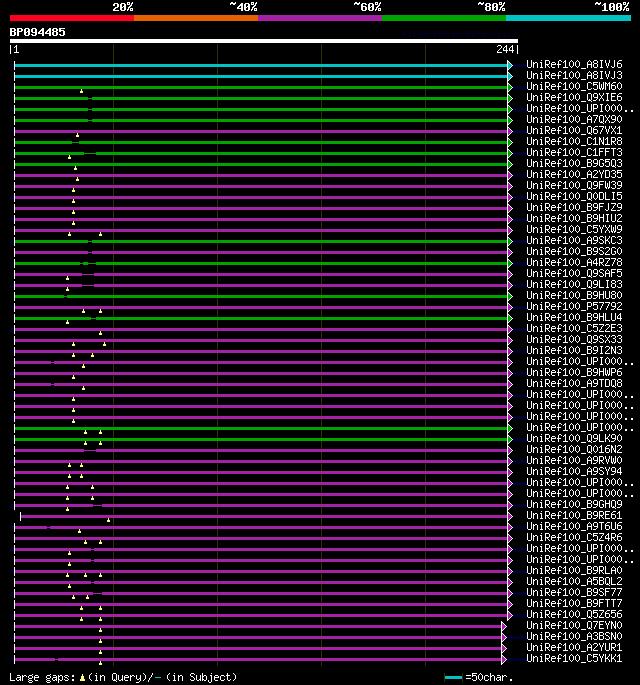Open hit UniRef100_Q67VX1
The image size is (640, 685).
tap(574, 130)
